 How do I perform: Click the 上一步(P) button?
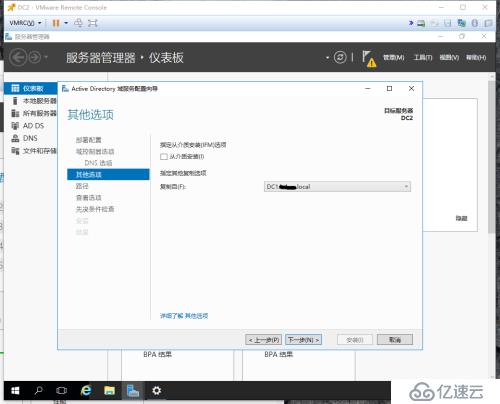pos(263,340)
